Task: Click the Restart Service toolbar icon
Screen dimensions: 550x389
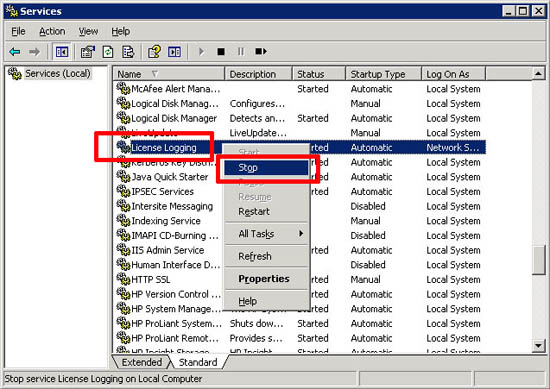Action: click(261, 52)
